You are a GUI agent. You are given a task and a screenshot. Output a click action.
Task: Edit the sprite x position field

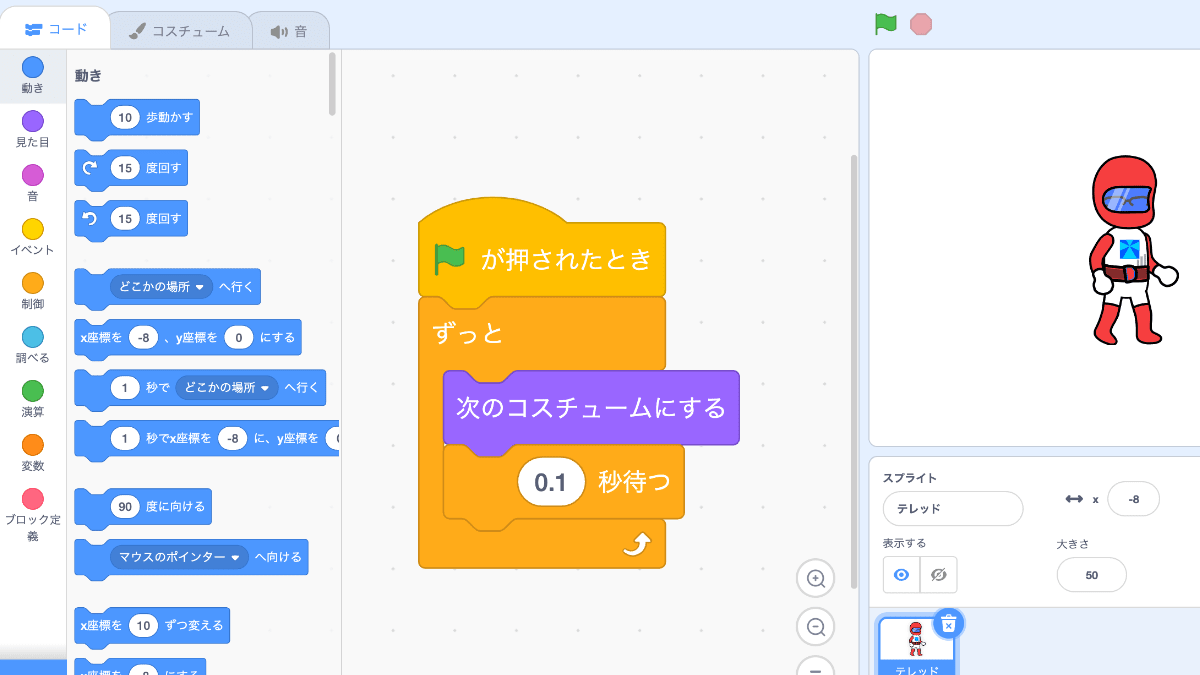pyautogui.click(x=1133, y=498)
